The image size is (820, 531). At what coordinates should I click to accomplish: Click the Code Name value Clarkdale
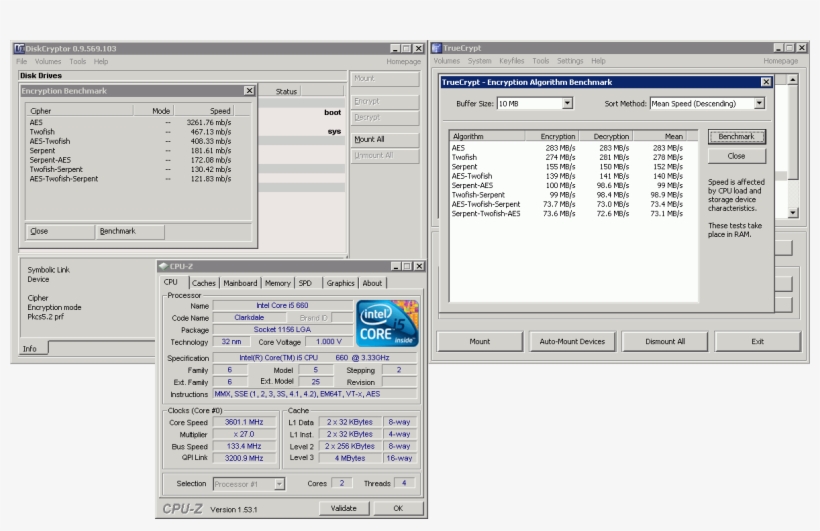(249, 318)
